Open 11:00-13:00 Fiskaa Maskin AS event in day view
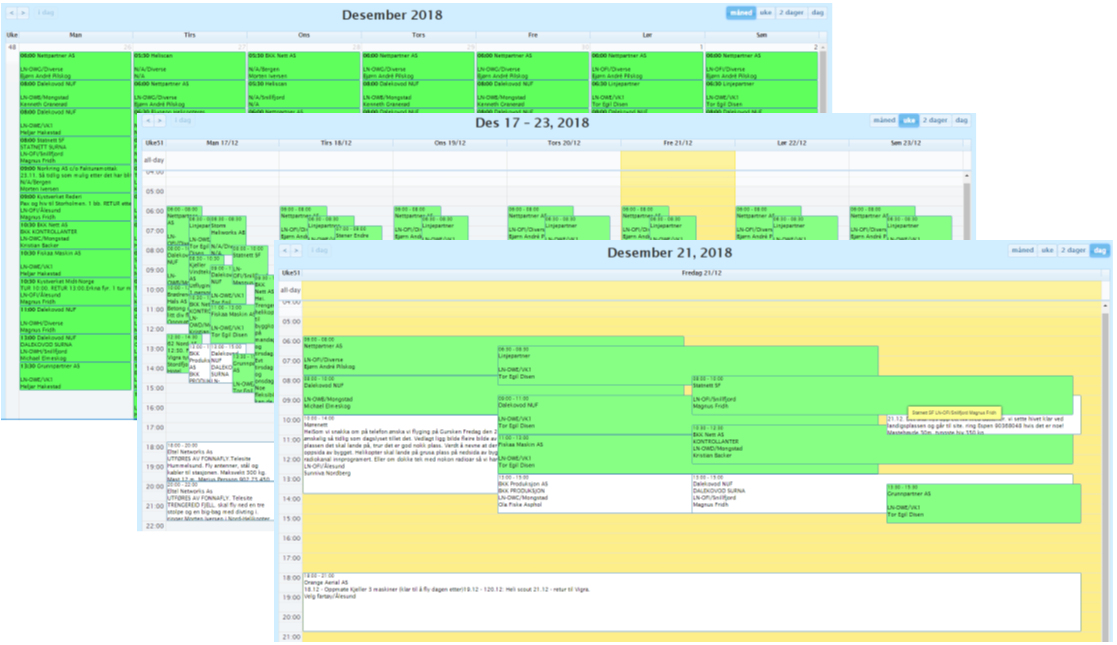The width and height of the screenshot is (1117, 645). point(593,454)
